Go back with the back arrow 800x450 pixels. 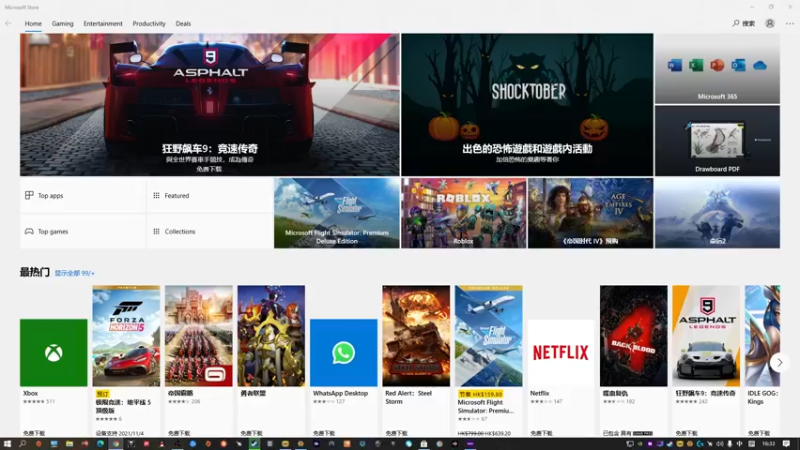8,23
